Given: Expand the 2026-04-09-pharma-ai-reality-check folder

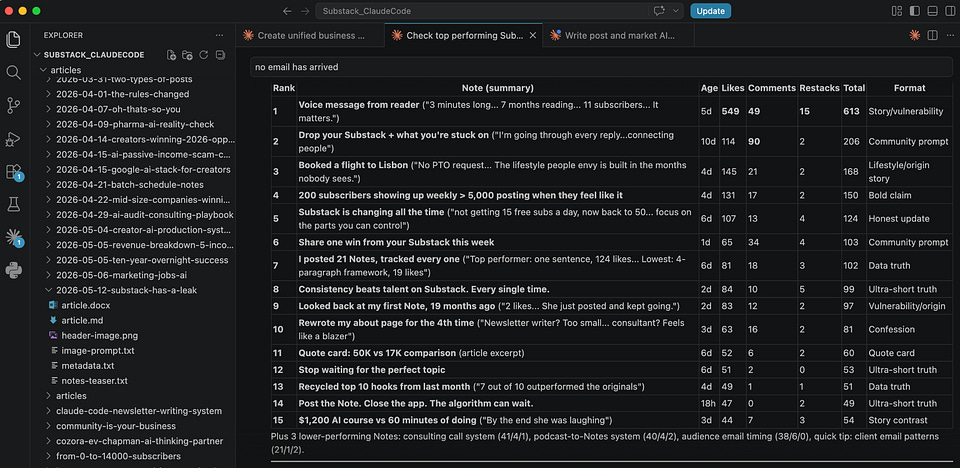Looking at the screenshot, I should pyautogui.click(x=135, y=124).
